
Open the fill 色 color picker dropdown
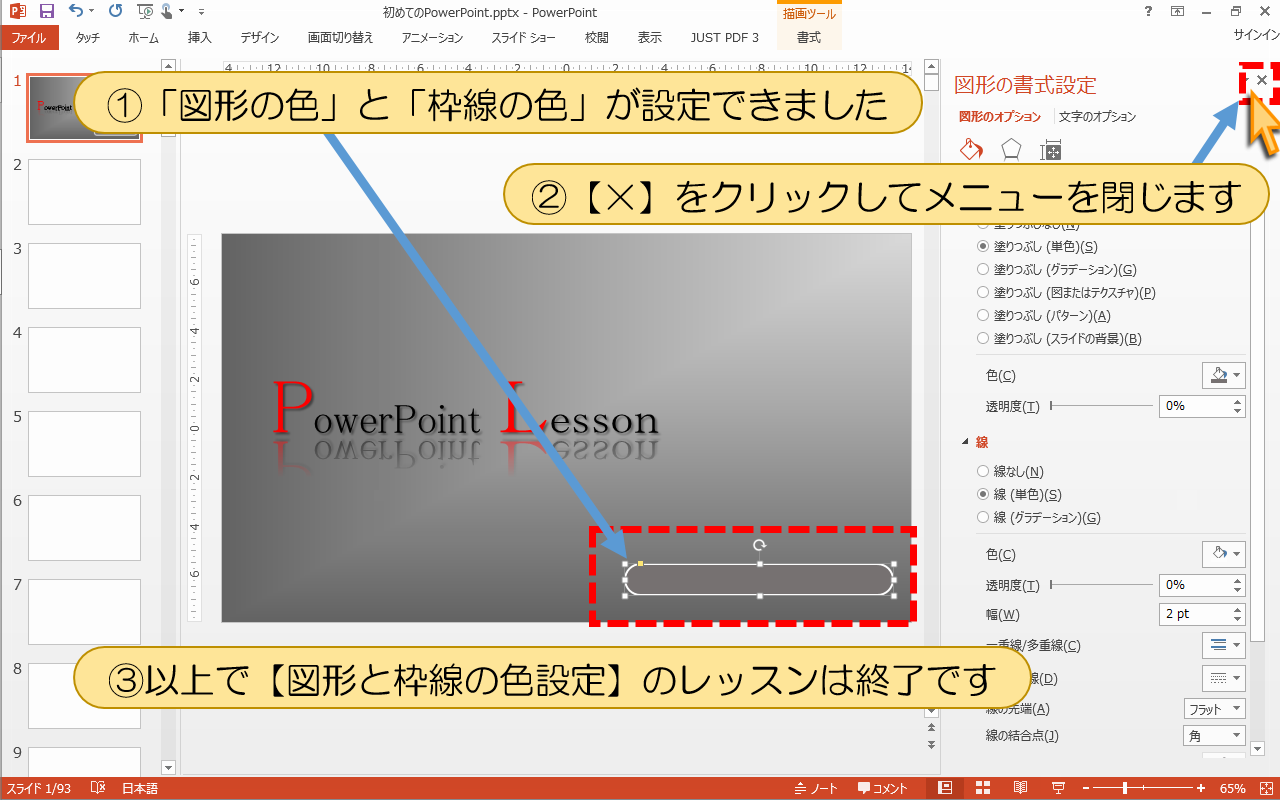pyautogui.click(x=1224, y=375)
